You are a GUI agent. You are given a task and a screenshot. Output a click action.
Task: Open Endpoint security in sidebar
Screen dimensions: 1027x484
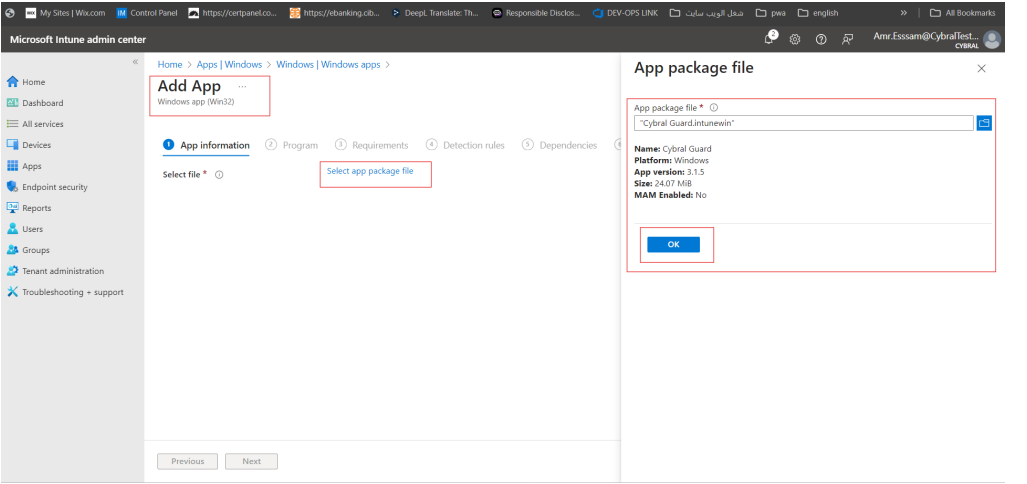click(54, 187)
